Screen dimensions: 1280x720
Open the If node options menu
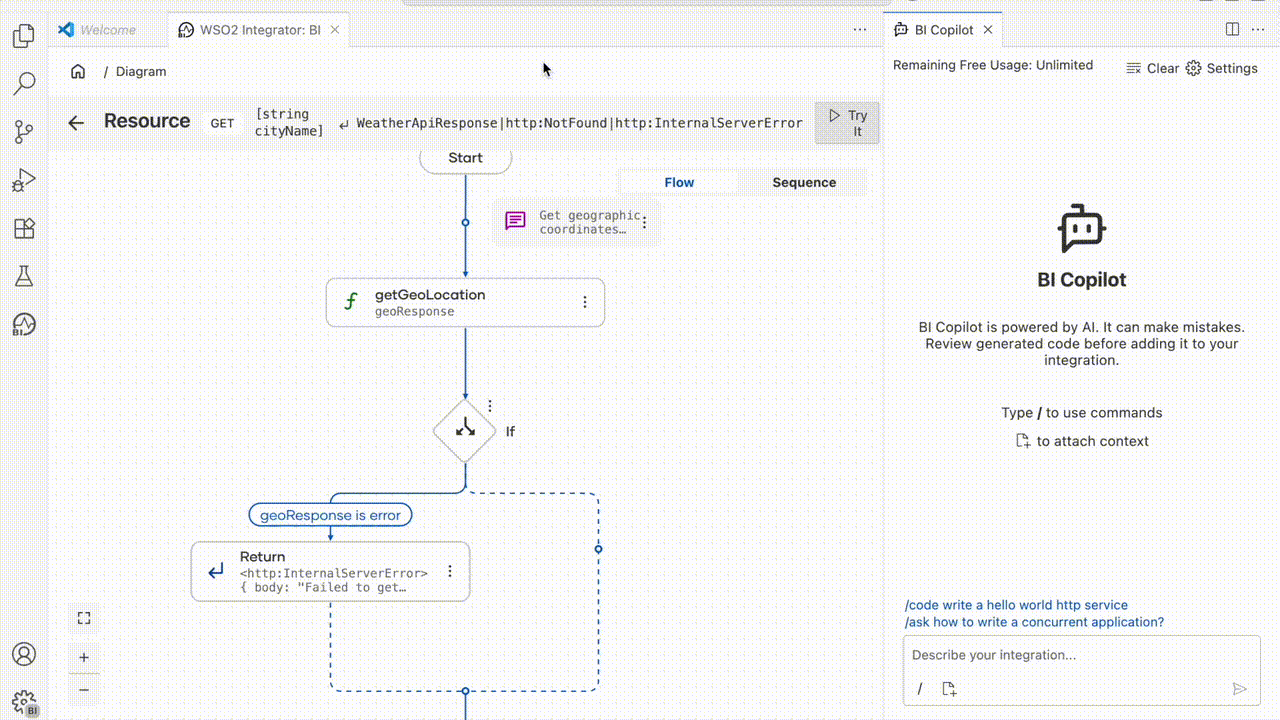tap(490, 406)
